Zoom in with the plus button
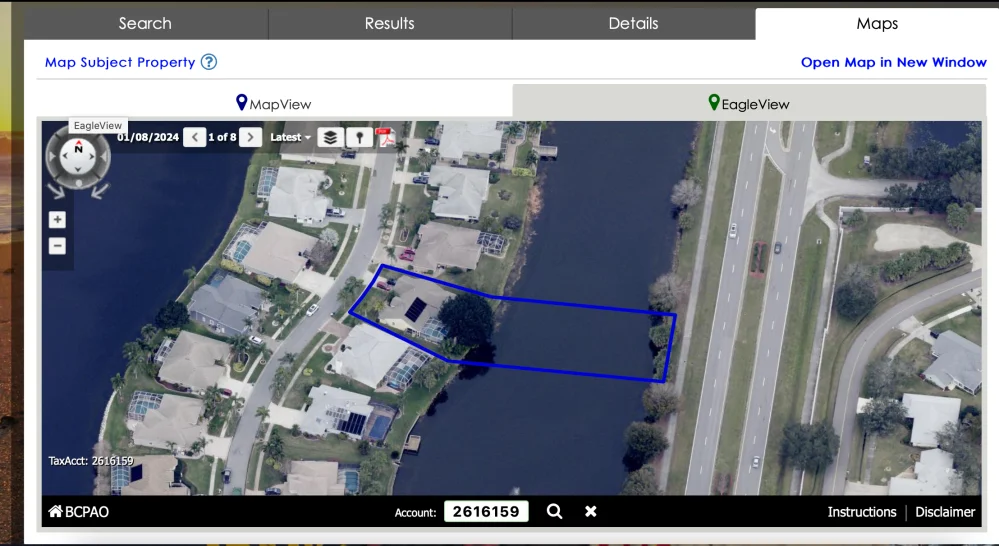Image resolution: width=999 pixels, height=546 pixels. pos(57,220)
